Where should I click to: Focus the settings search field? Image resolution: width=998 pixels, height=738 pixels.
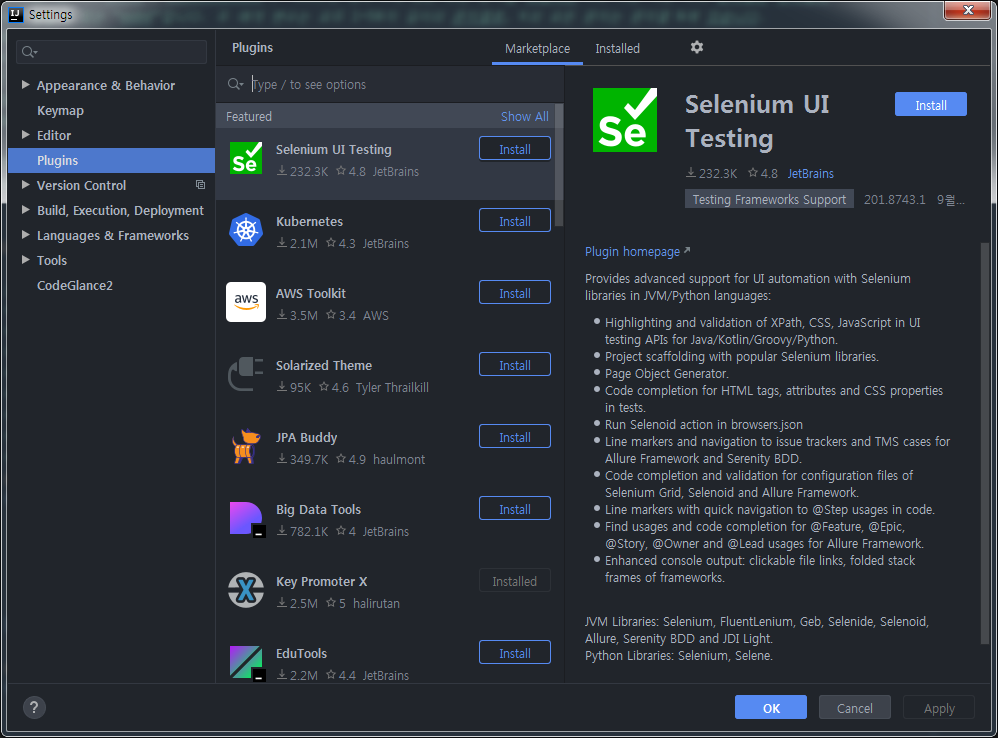click(x=111, y=52)
